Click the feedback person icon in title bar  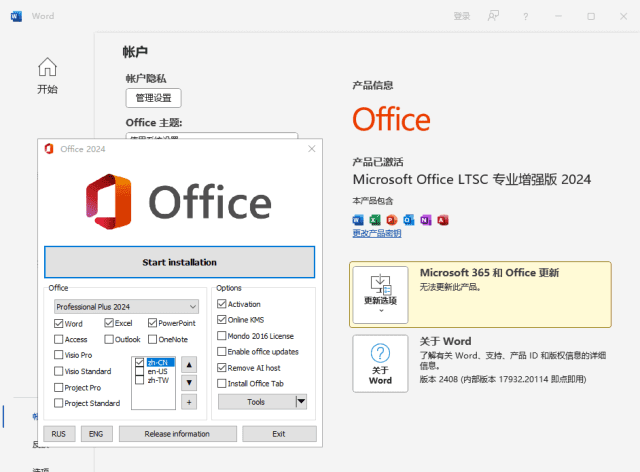click(x=493, y=16)
